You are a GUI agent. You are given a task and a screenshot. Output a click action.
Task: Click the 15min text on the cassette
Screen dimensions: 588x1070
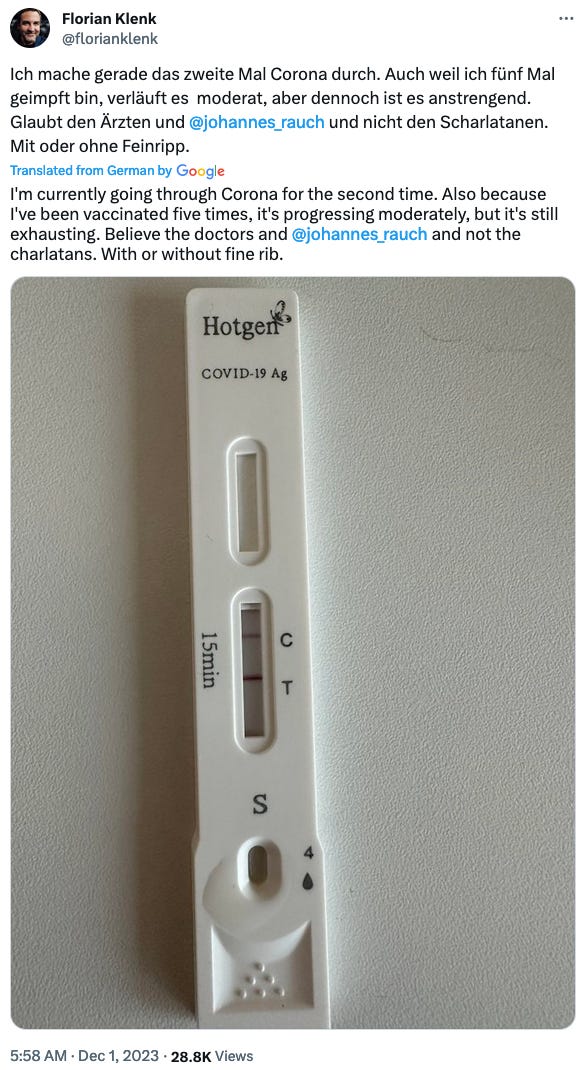click(207, 658)
